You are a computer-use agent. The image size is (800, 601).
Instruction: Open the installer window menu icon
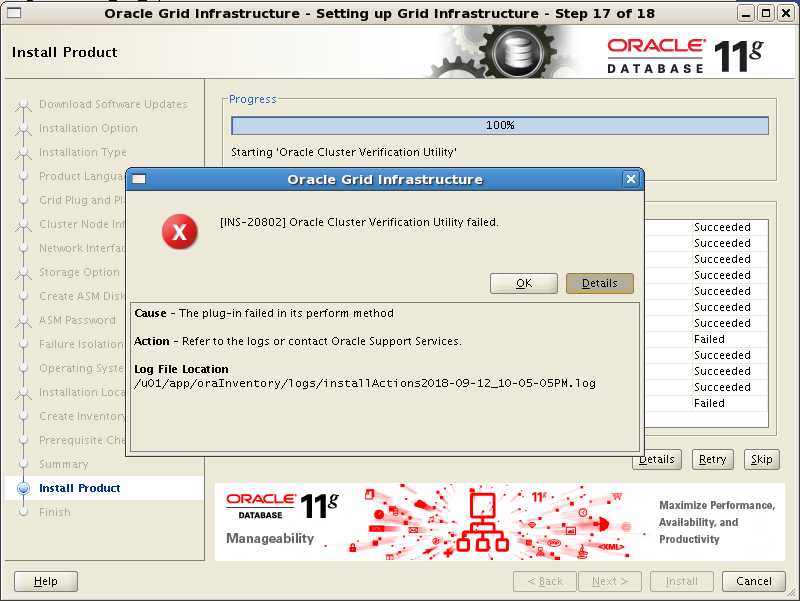coord(14,13)
